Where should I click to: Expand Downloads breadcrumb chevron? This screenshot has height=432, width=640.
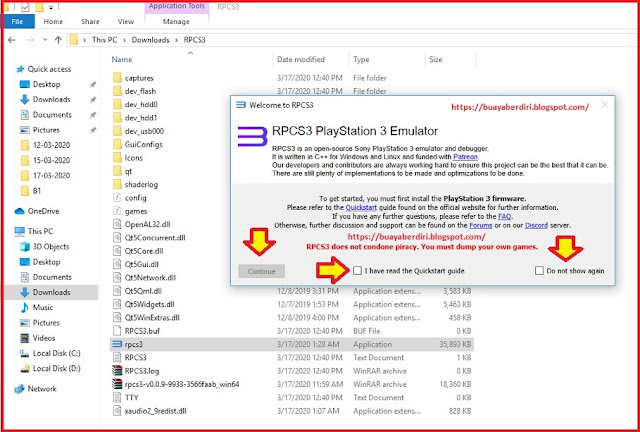click(176, 40)
